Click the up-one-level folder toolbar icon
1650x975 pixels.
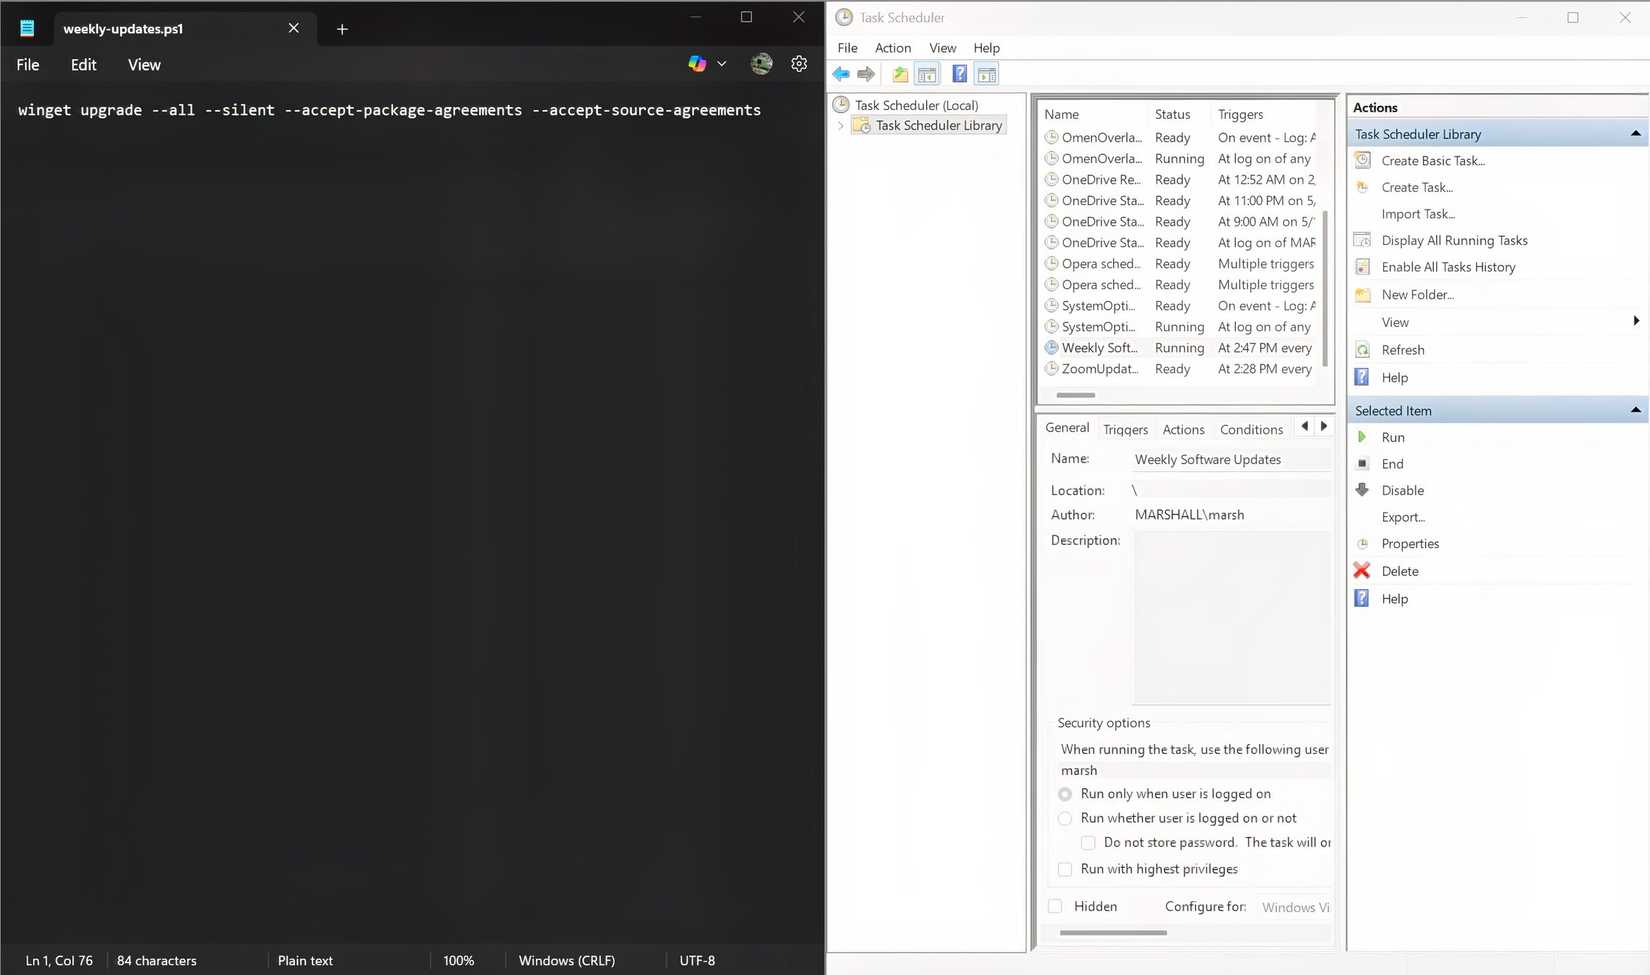pos(900,74)
